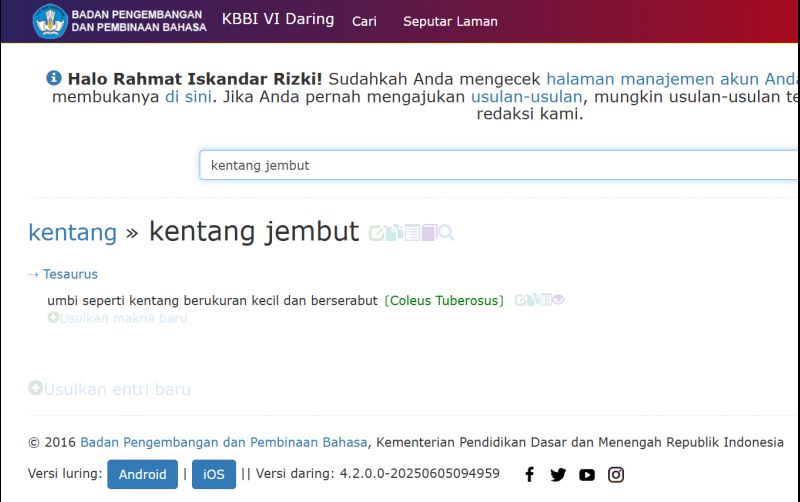The height and width of the screenshot is (502, 800).
Task: Open halaman manajemen akun link
Action: [671, 79]
